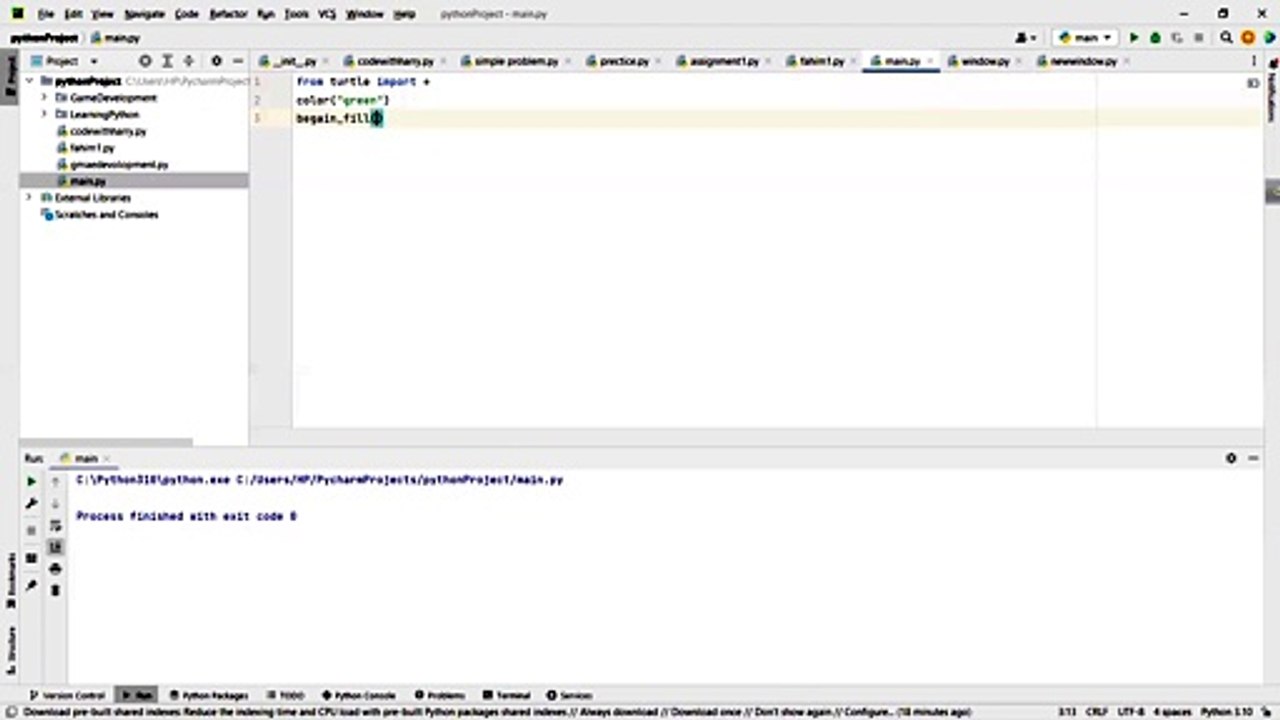Open the Project view dropdown

pyautogui.click(x=64, y=61)
